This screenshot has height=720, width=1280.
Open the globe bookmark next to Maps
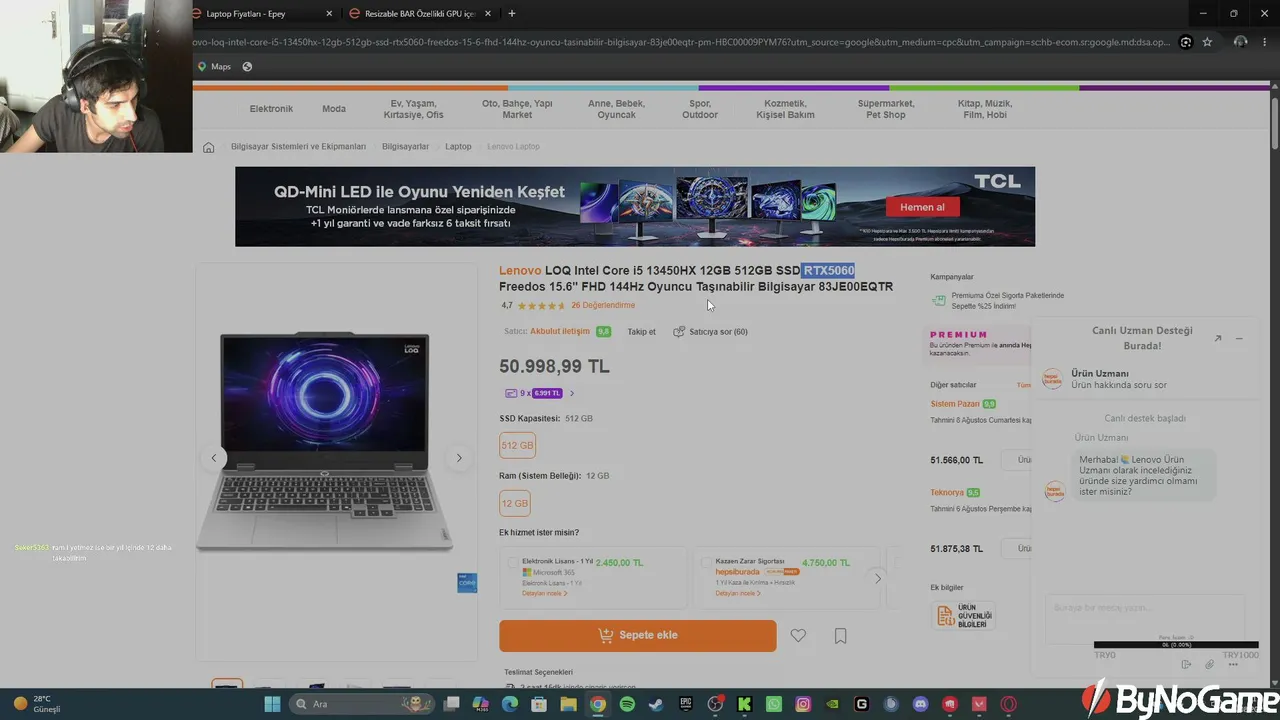point(247,67)
